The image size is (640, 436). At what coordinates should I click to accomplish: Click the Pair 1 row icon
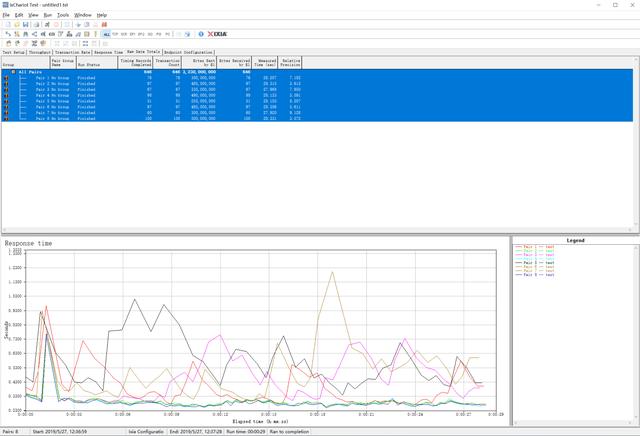coord(6,77)
